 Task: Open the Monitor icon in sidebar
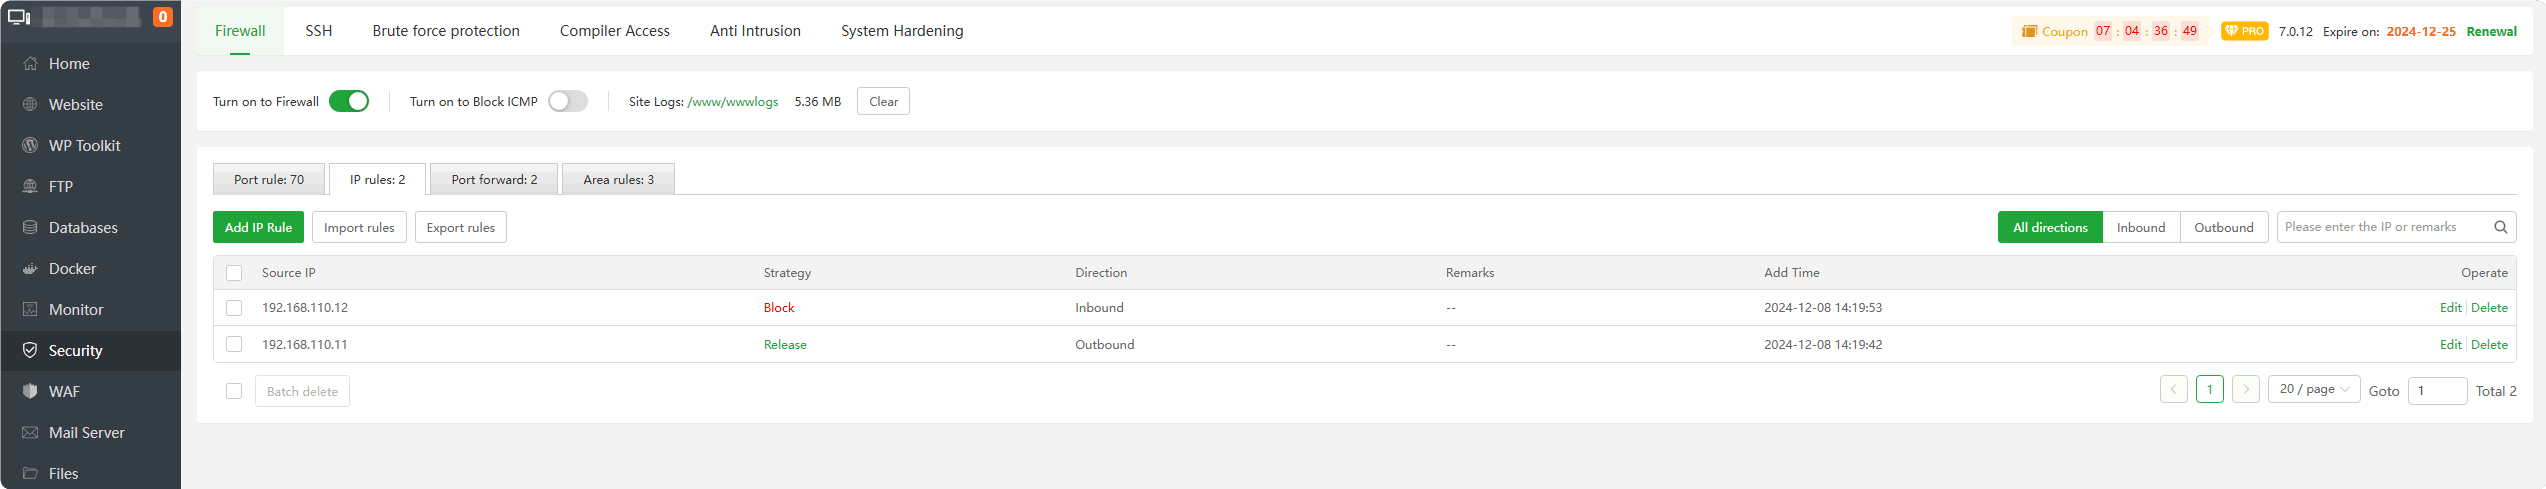(x=30, y=310)
